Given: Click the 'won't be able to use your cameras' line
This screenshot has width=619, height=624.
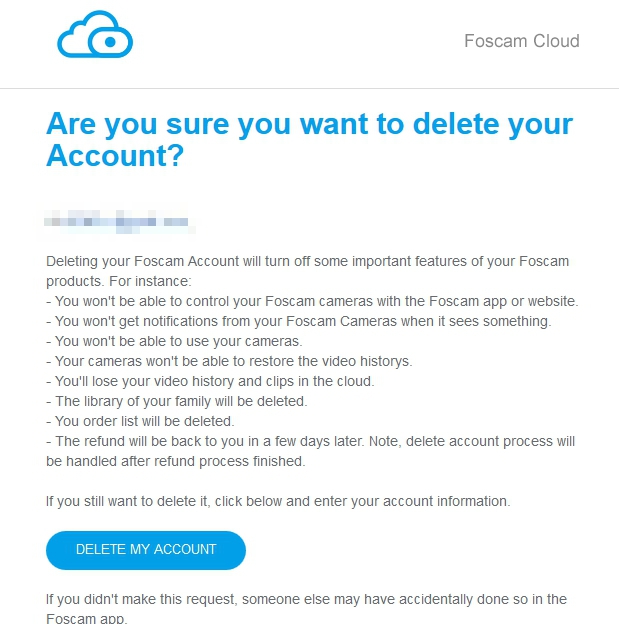Looking at the screenshot, I should pos(174,341).
